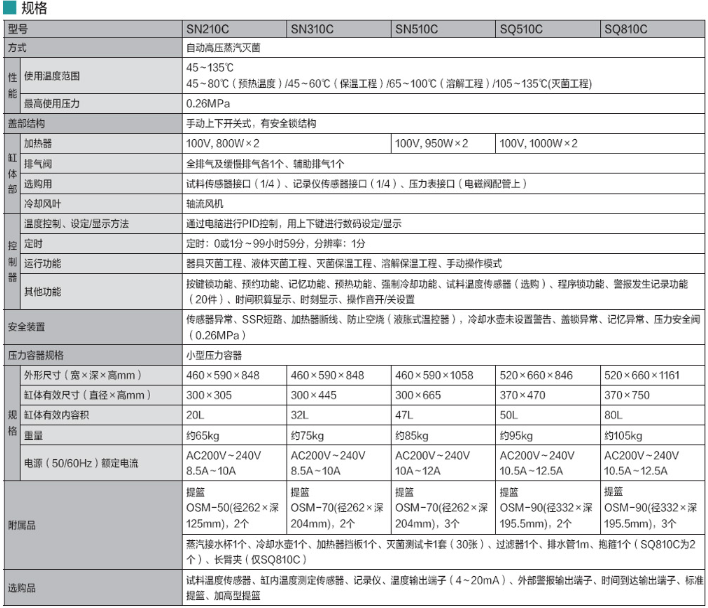Click the 45~135℃ temperature value
Screen dimensions: 708x608
click(210, 68)
